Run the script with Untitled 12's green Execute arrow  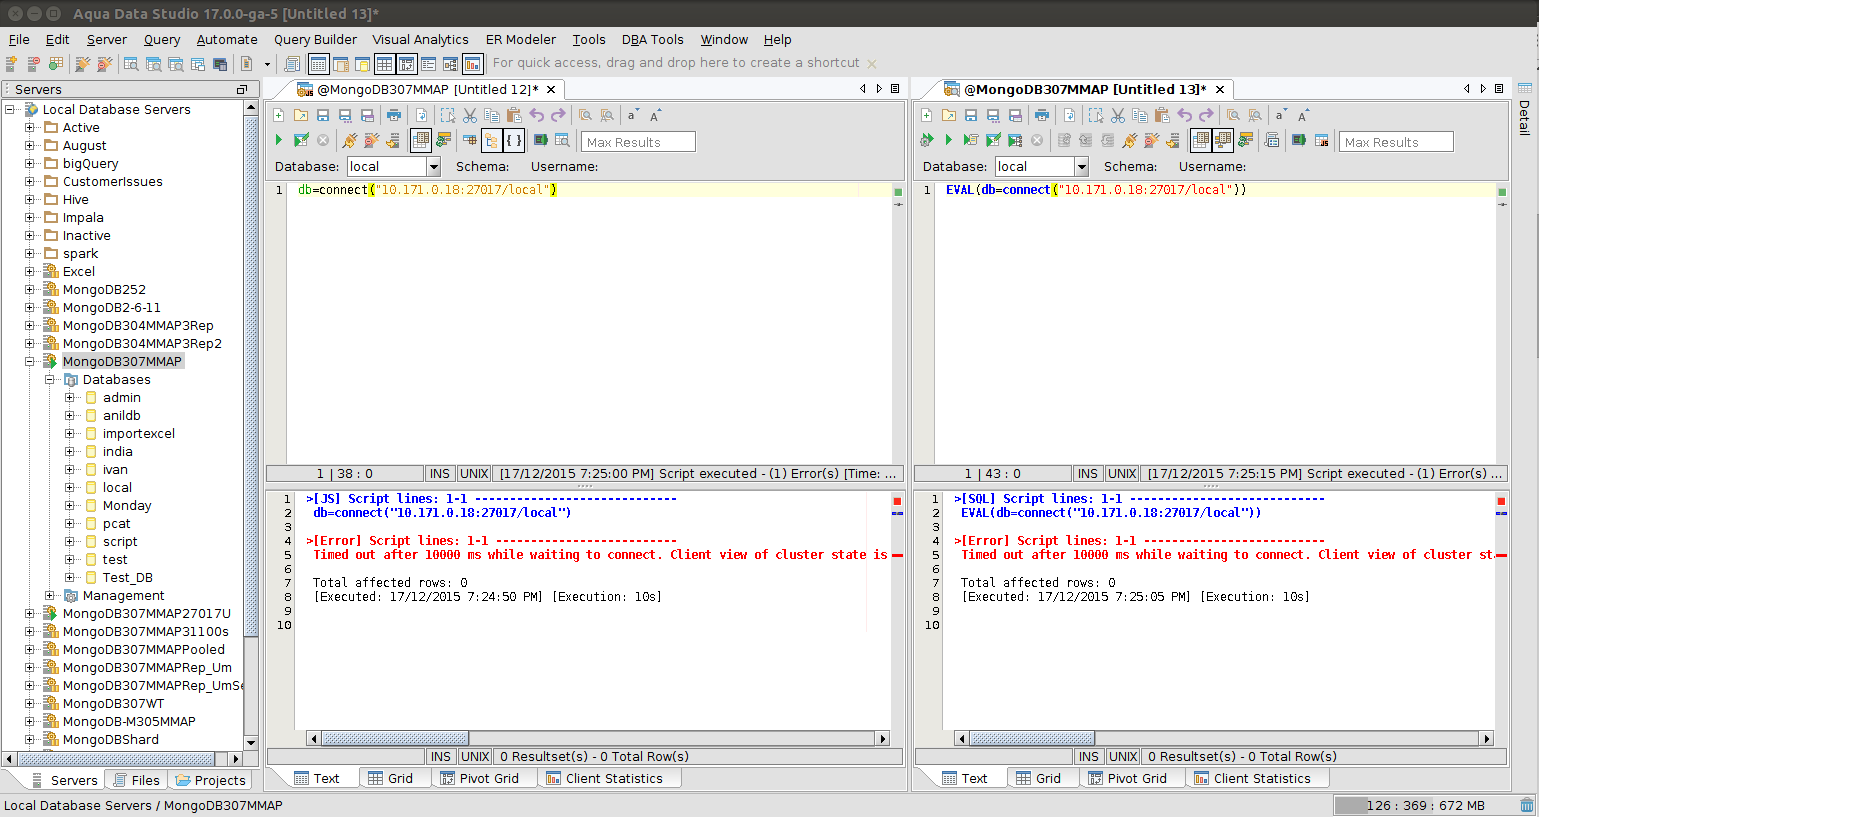tap(279, 141)
